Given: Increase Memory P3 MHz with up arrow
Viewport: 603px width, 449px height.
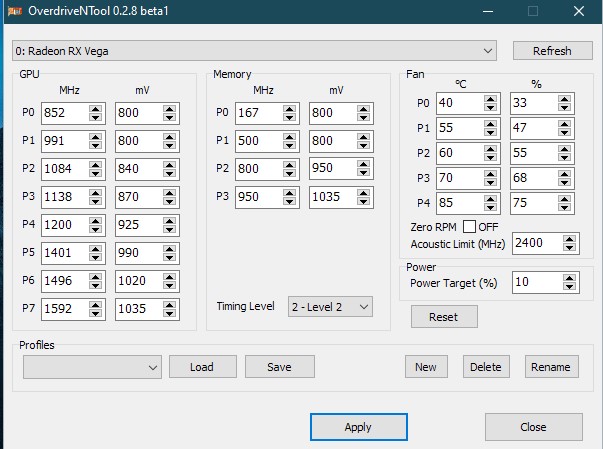Looking at the screenshot, I should 289,193.
